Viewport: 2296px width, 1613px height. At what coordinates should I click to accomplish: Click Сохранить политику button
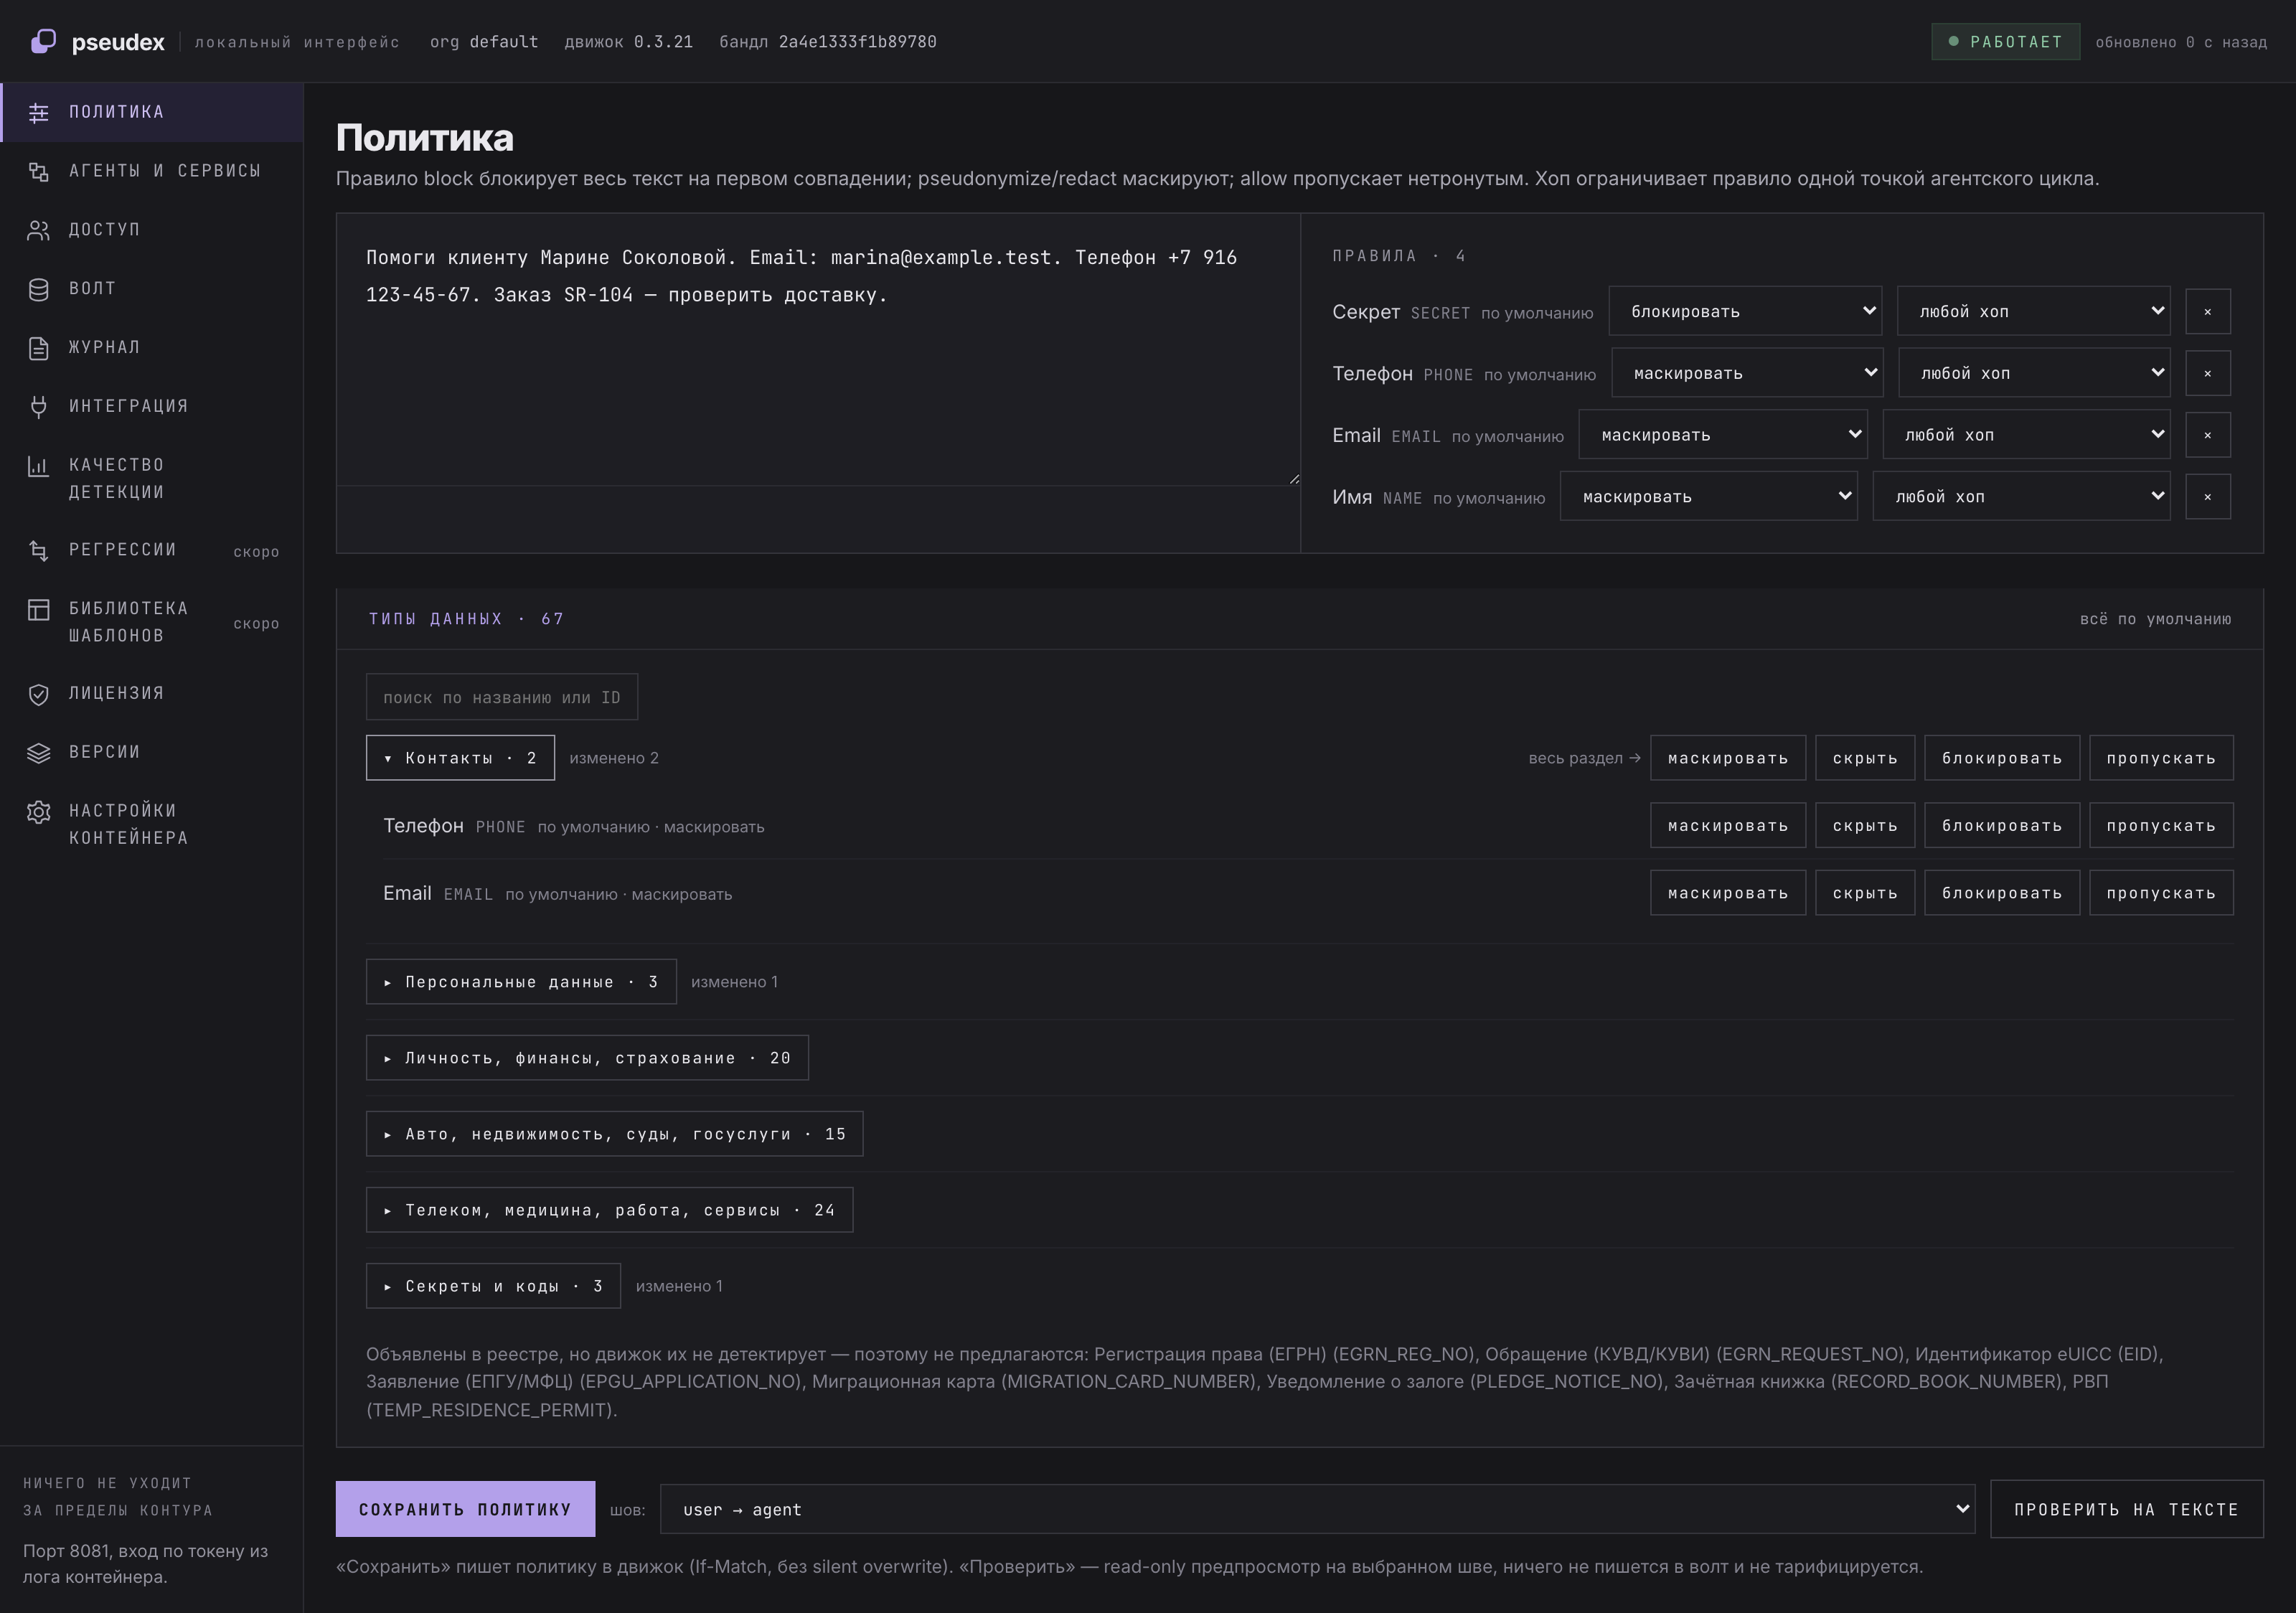465,1509
